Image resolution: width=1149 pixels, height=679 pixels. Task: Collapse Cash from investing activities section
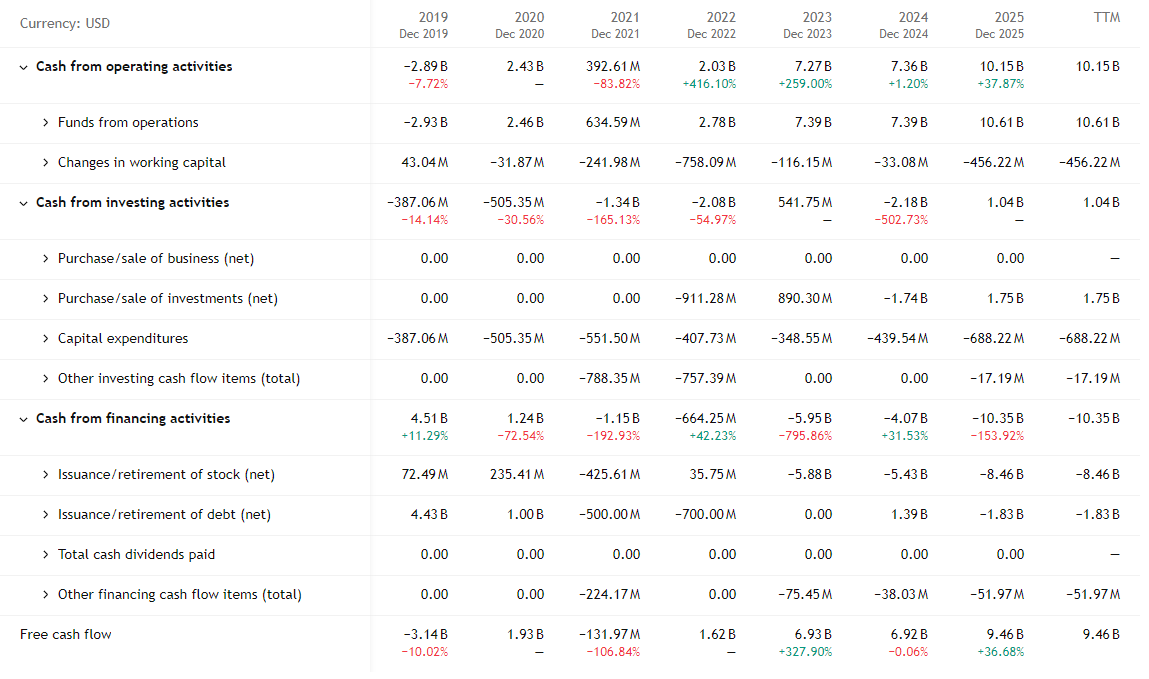pyautogui.click(x=24, y=203)
